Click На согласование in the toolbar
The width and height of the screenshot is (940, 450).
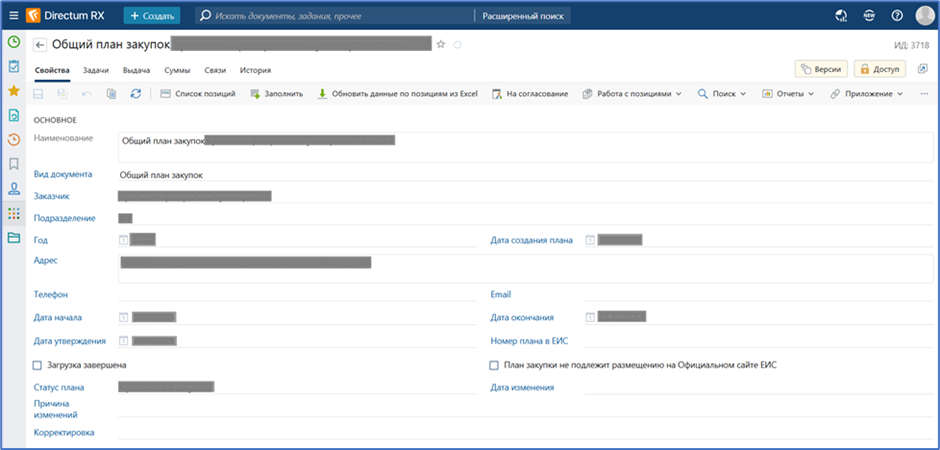[529, 94]
